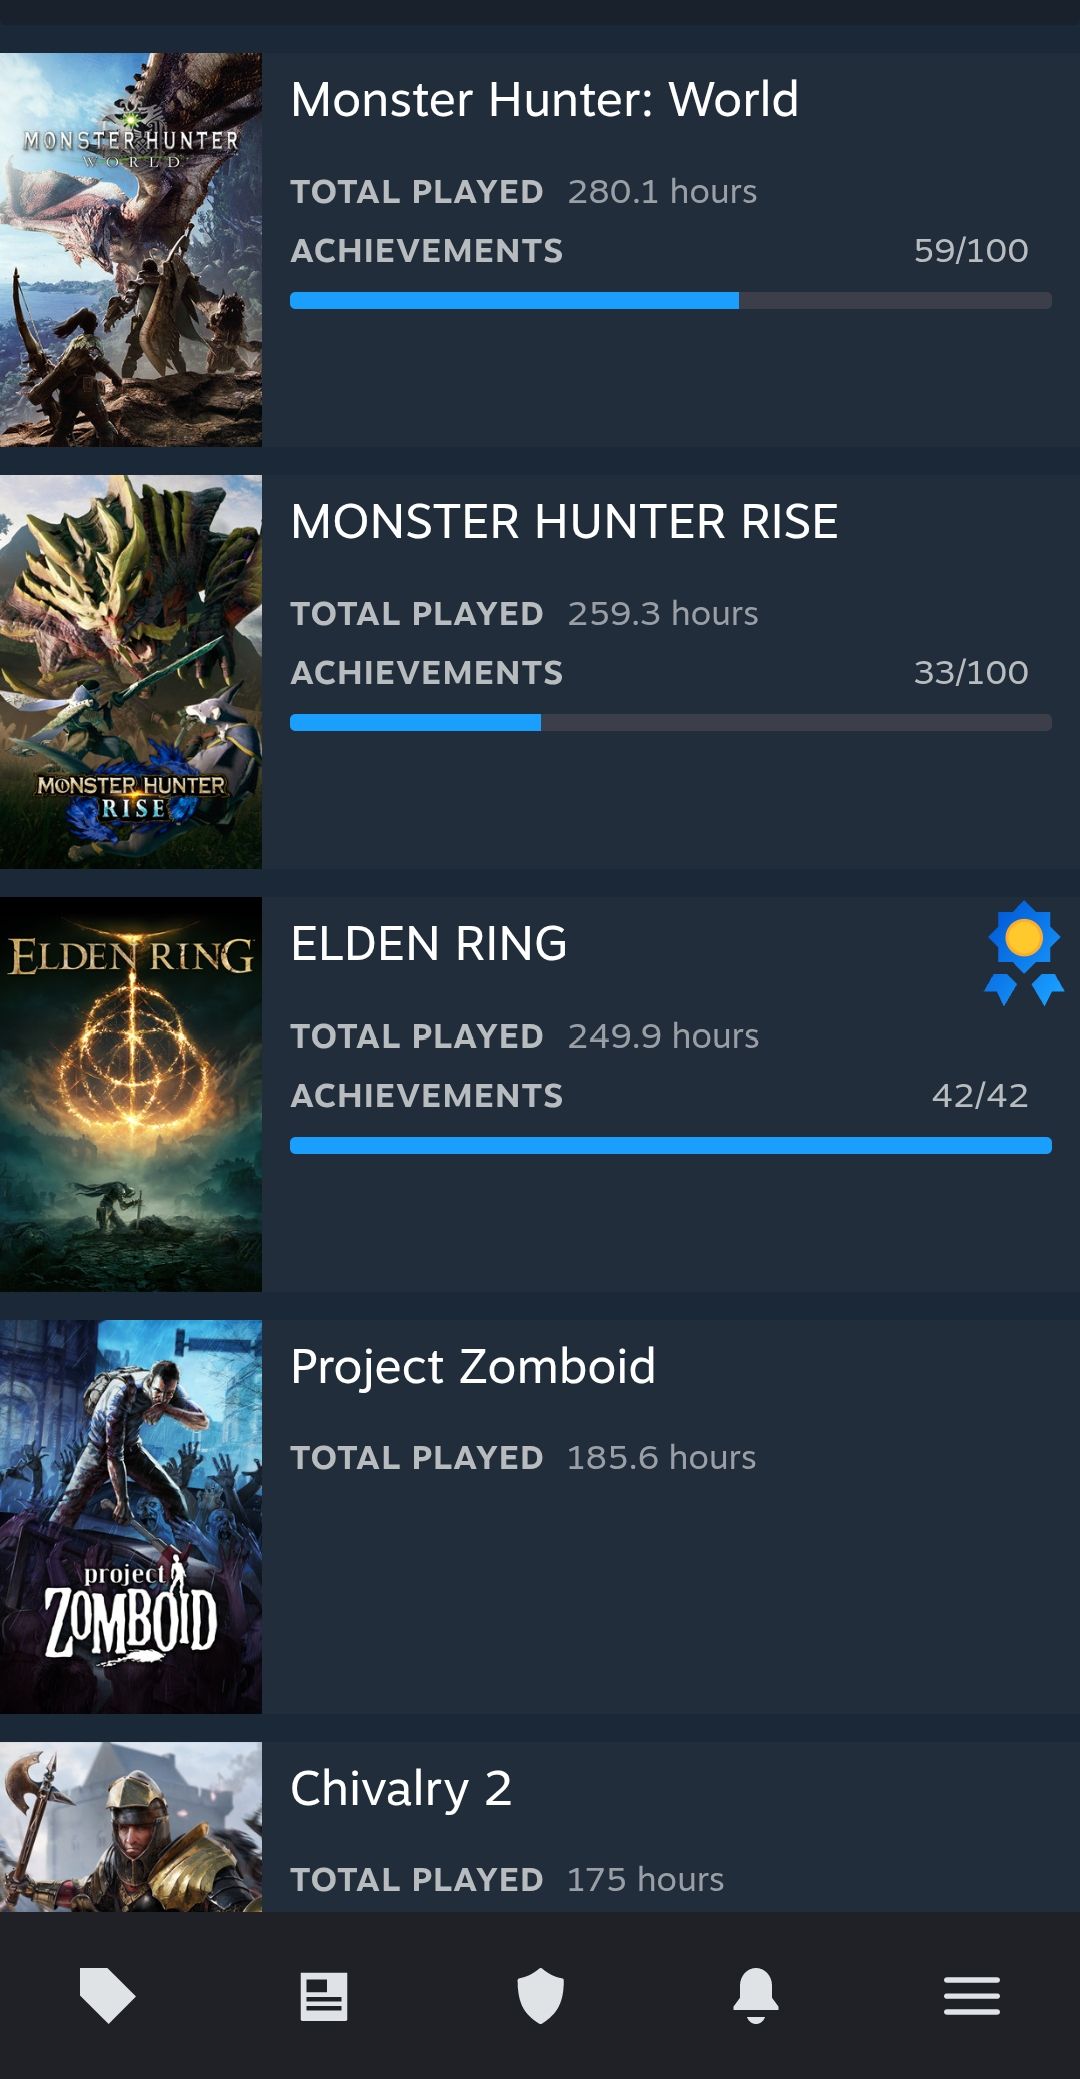This screenshot has width=1080, height=2079.
Task: Open Steam Guard shield icon
Action: pyautogui.click(x=540, y=1995)
